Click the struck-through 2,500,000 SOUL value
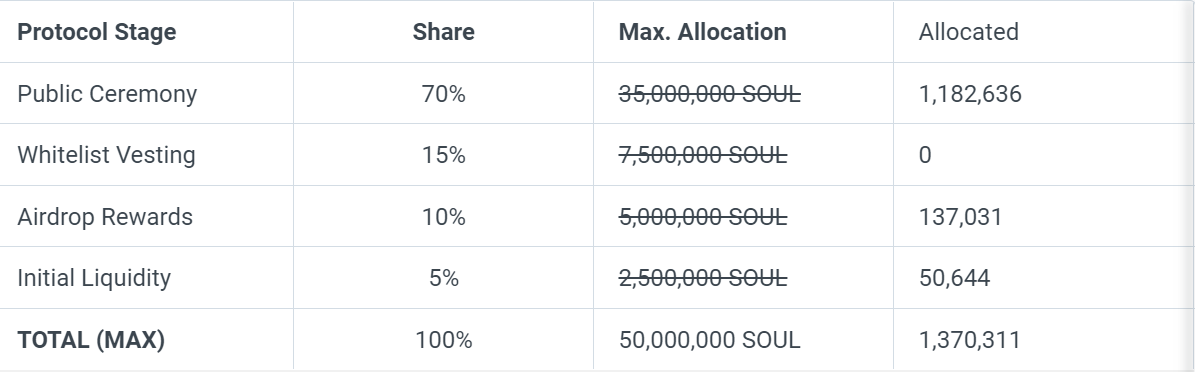Image resolution: width=1195 pixels, height=372 pixels. click(703, 277)
